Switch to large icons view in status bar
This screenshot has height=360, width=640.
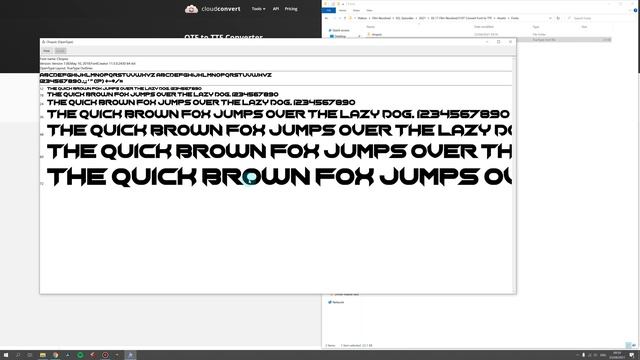point(634,345)
